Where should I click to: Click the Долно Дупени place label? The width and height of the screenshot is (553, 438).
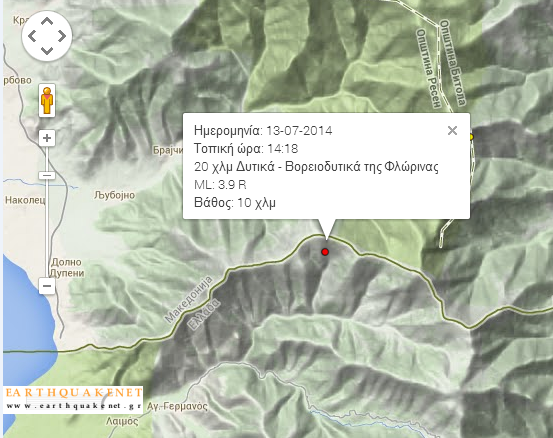coord(67,267)
